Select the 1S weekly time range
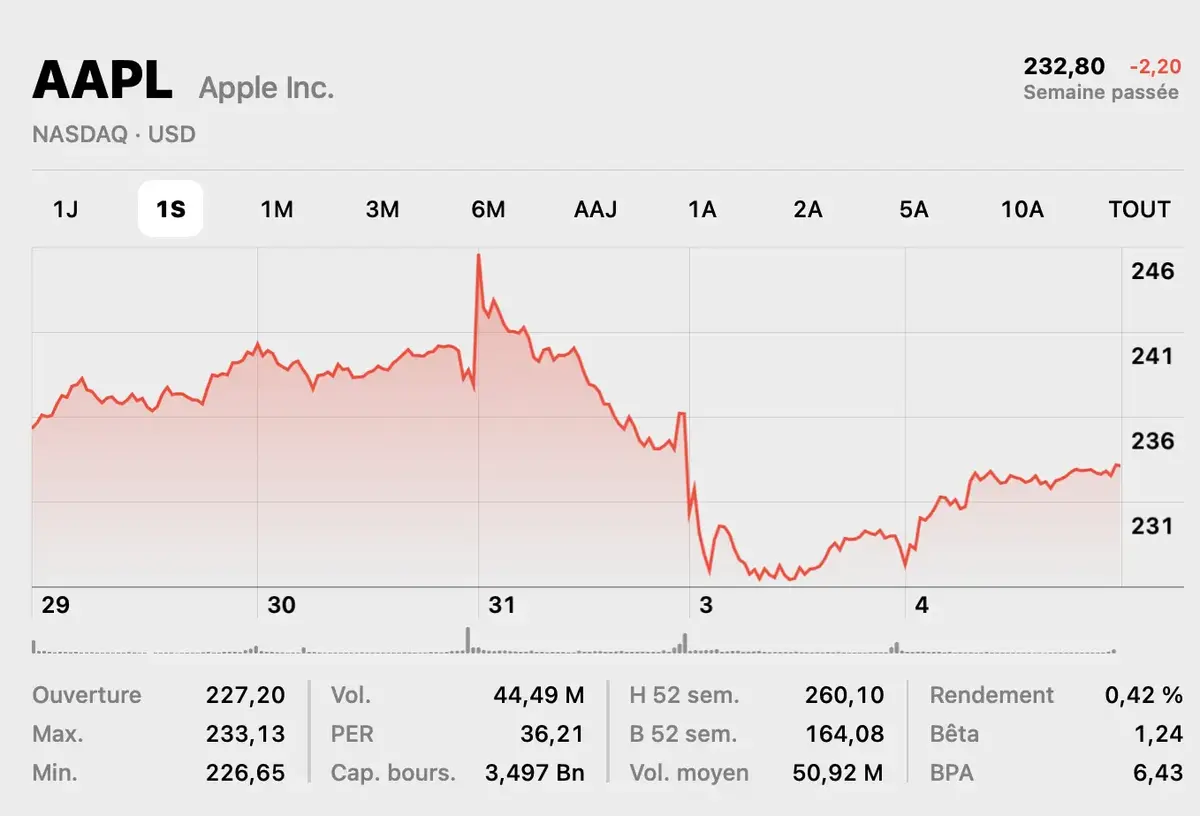The width and height of the screenshot is (1200, 816). 171,208
